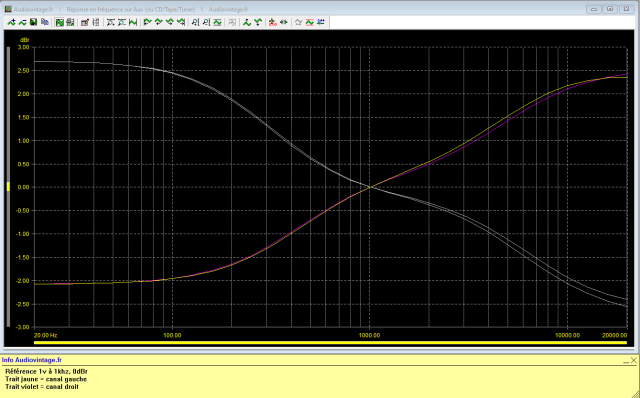Click the red marker curve icon

click(272, 22)
